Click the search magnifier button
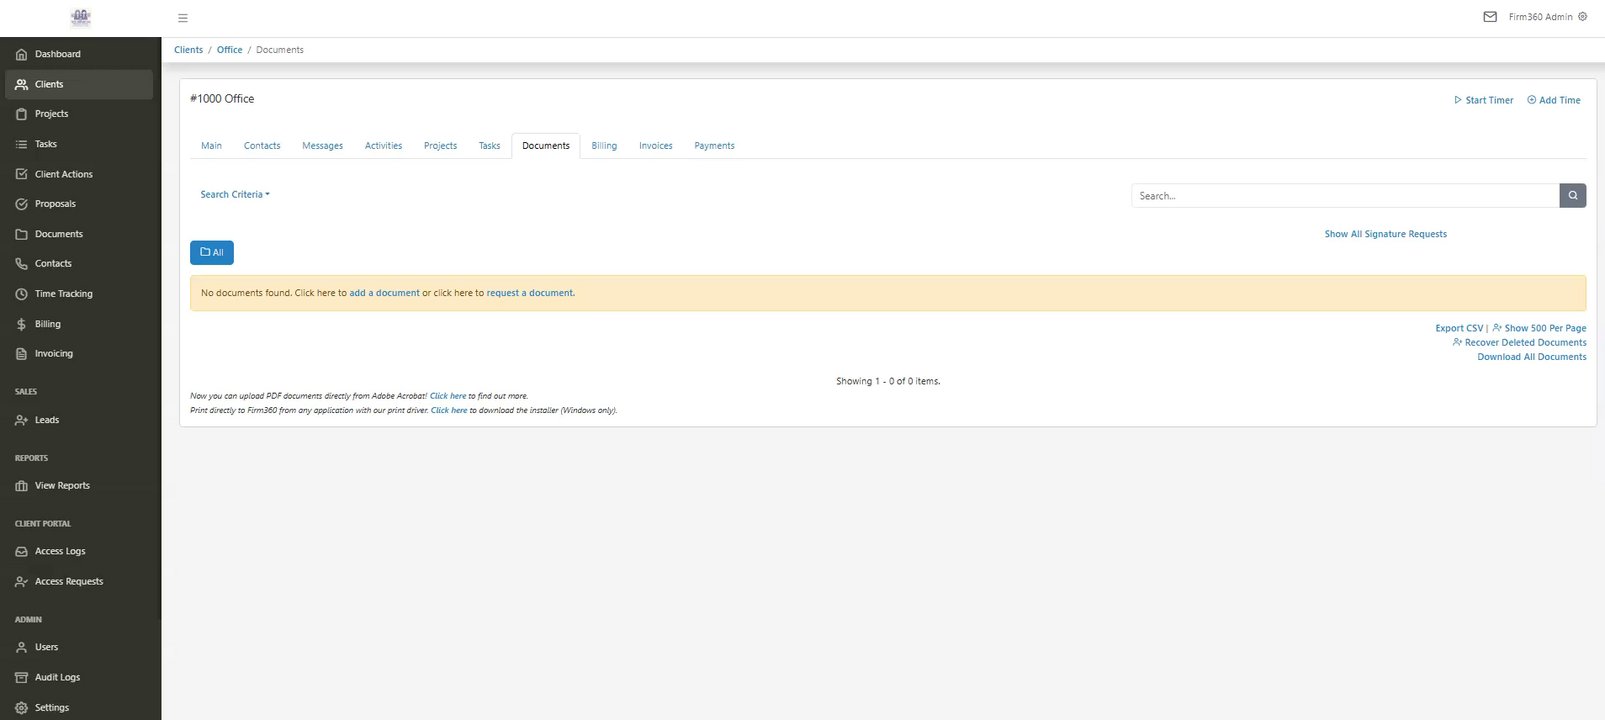This screenshot has width=1605, height=720. tap(1573, 196)
